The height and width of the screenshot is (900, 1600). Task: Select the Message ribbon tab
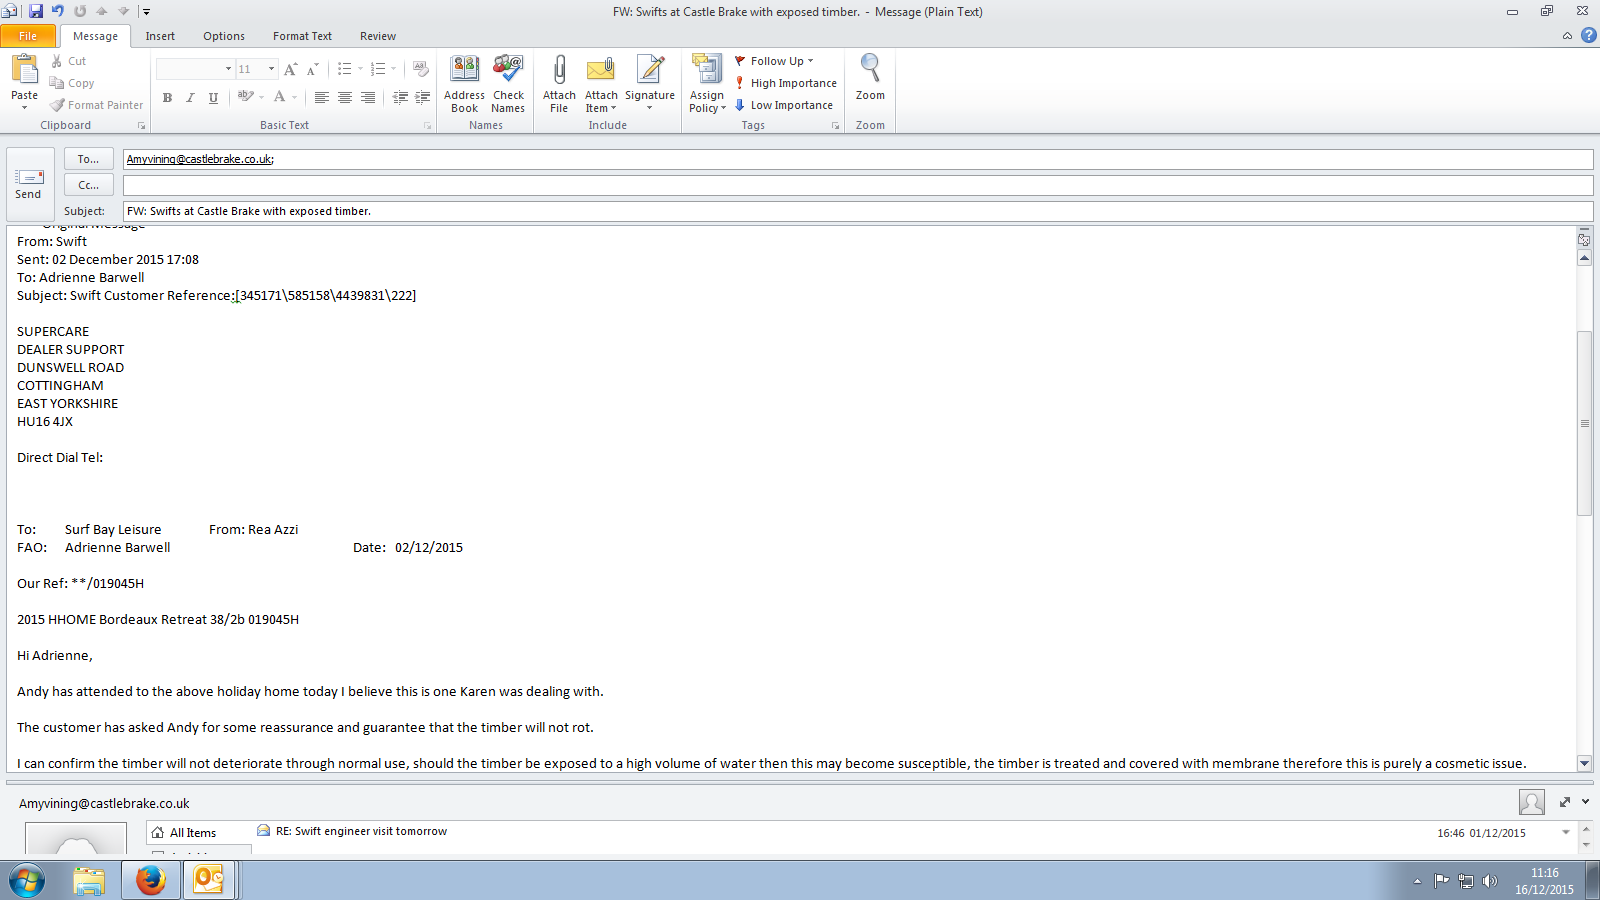coord(95,36)
